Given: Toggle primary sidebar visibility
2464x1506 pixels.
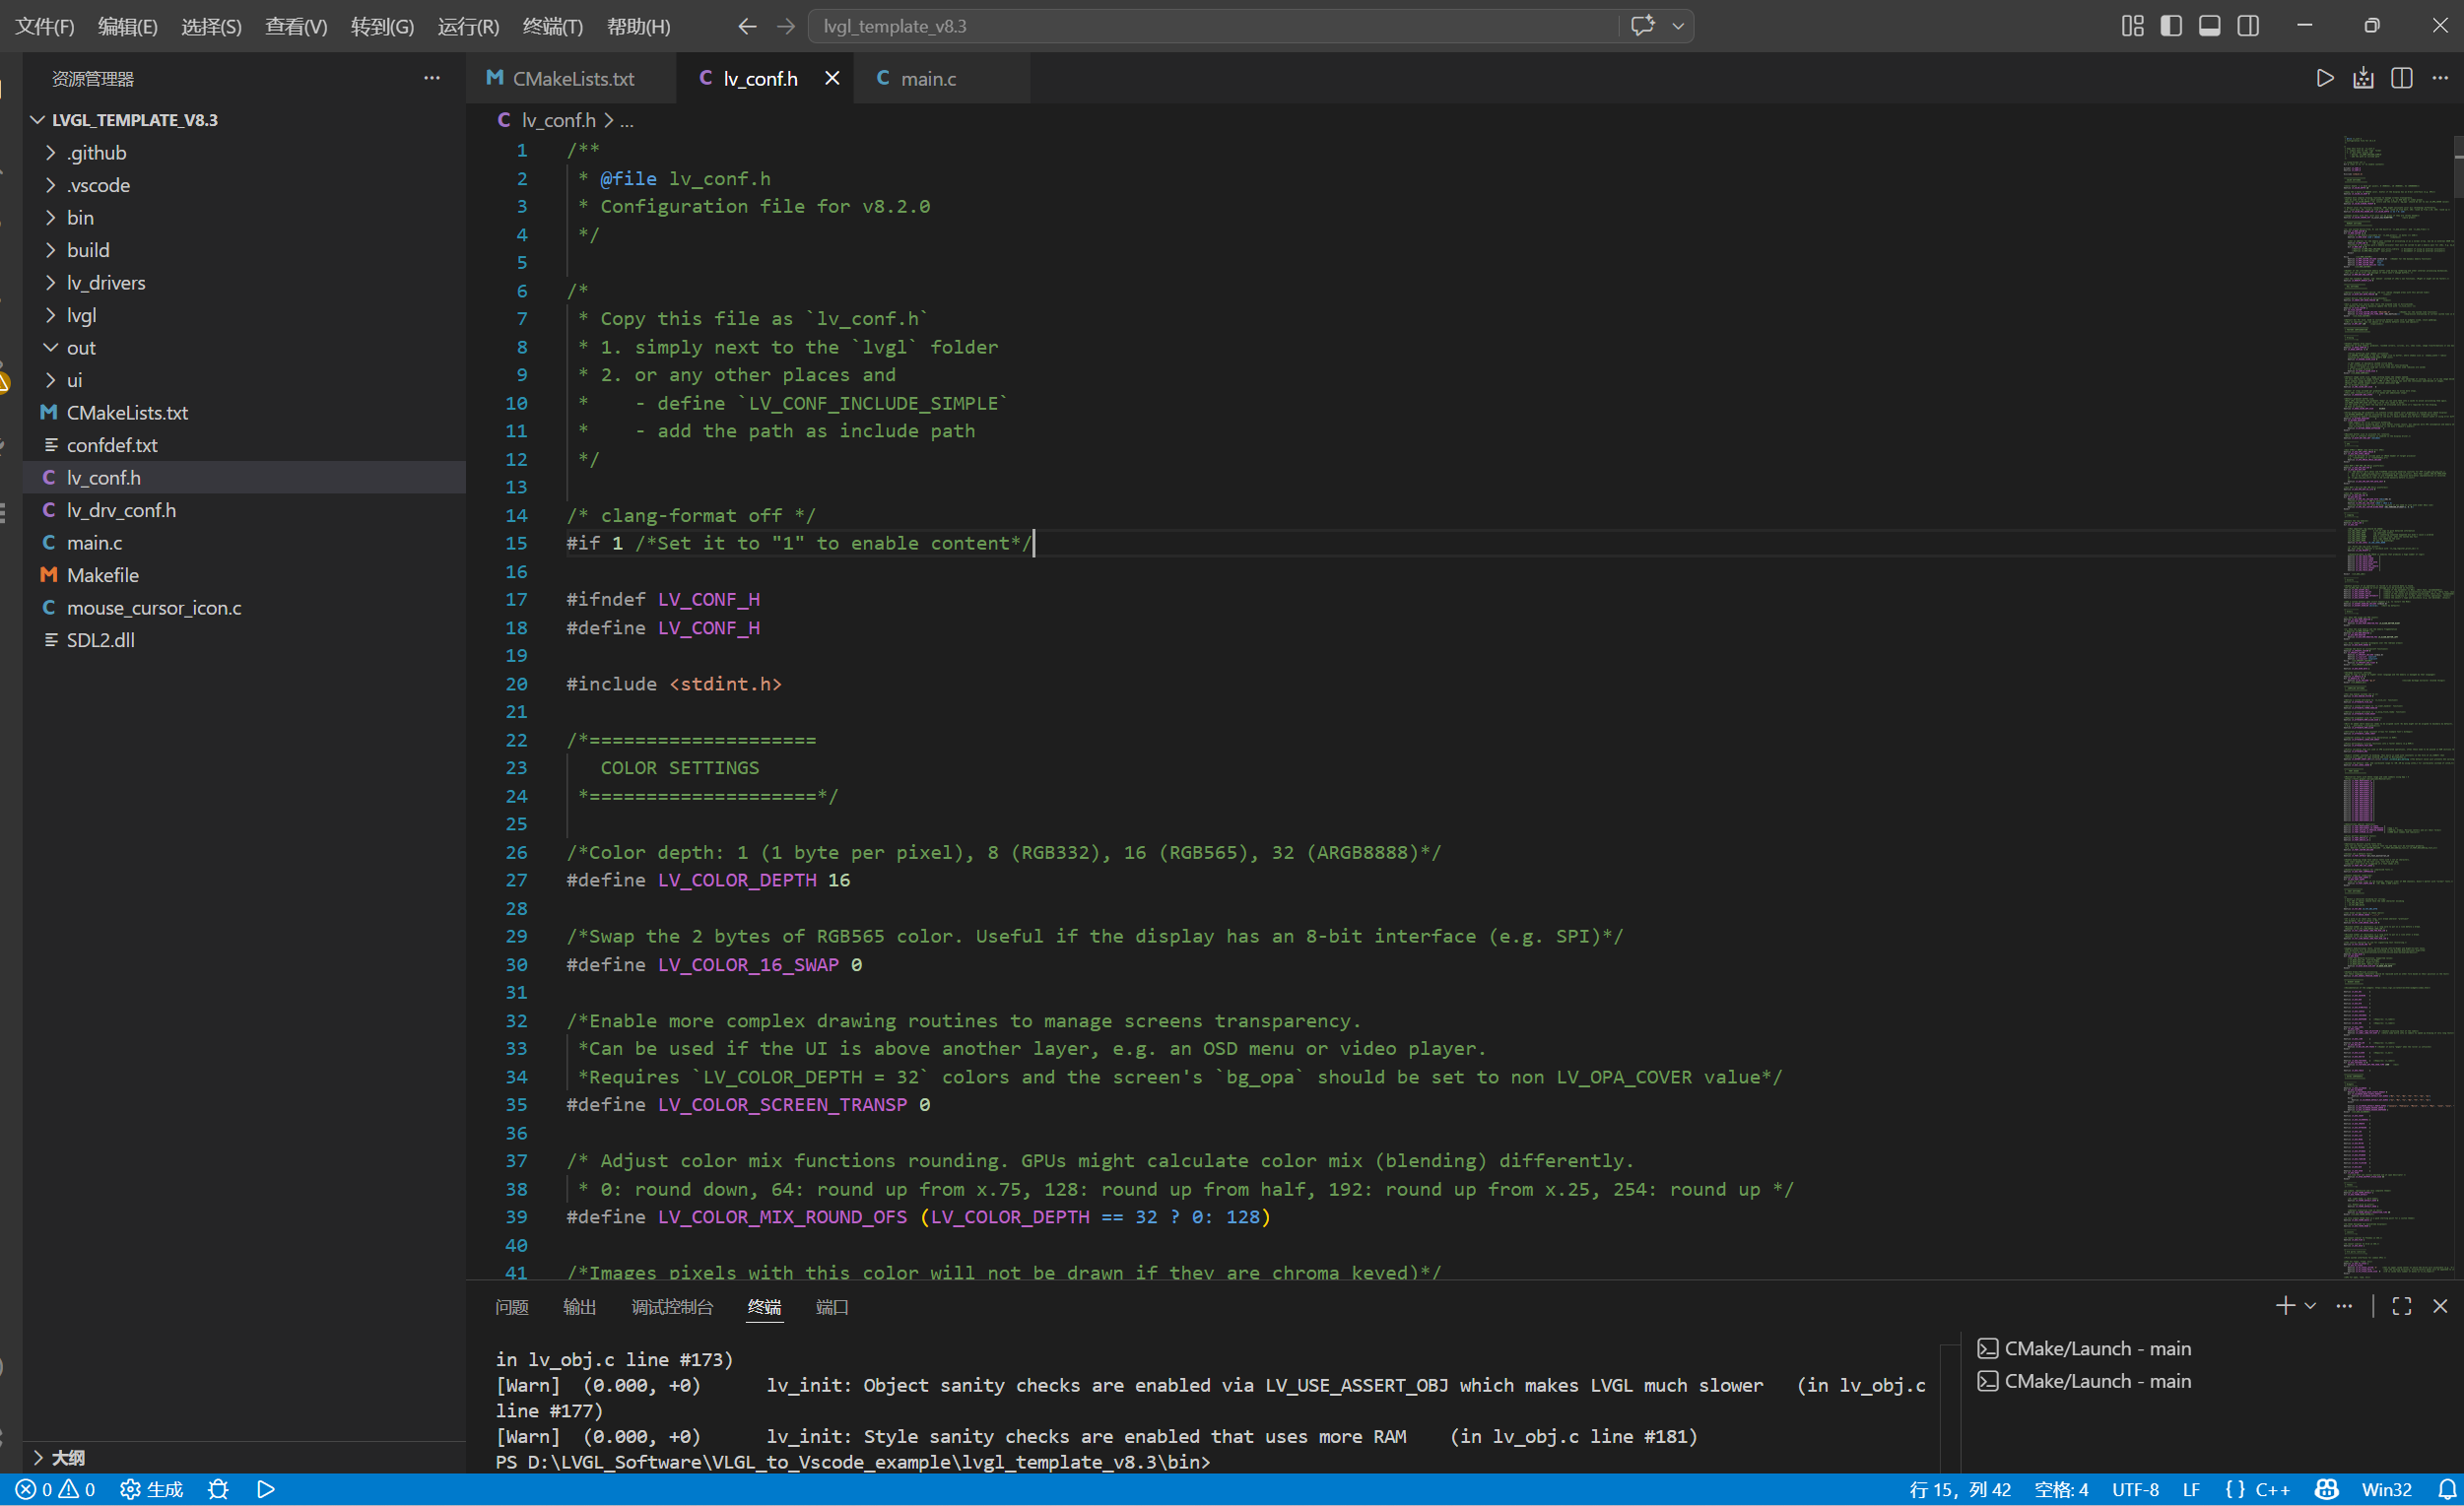Looking at the screenshot, I should coord(2171,26).
